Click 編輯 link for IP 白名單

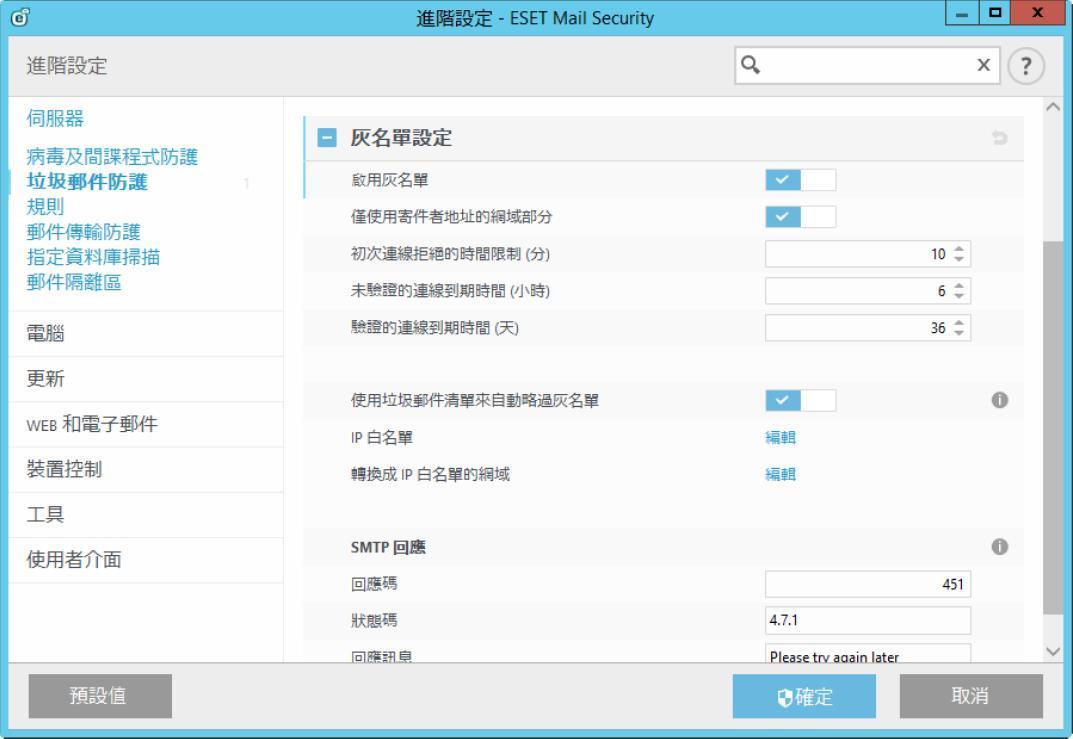[x=780, y=437]
